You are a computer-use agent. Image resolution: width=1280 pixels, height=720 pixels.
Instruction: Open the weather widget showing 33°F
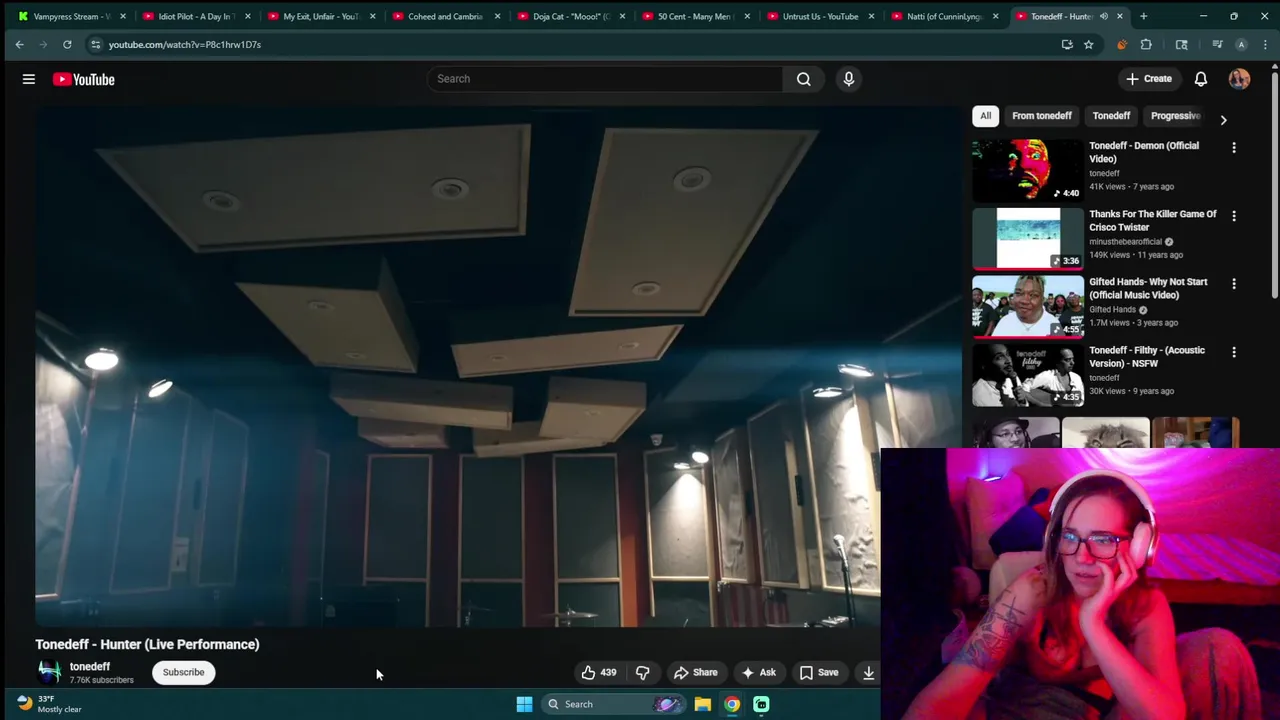(x=48, y=704)
